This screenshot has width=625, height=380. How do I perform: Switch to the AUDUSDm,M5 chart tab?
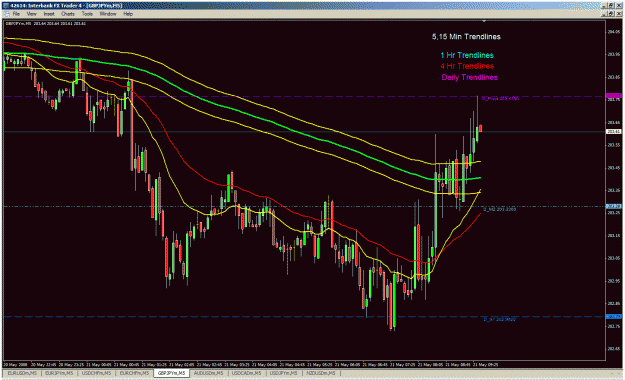[208, 373]
